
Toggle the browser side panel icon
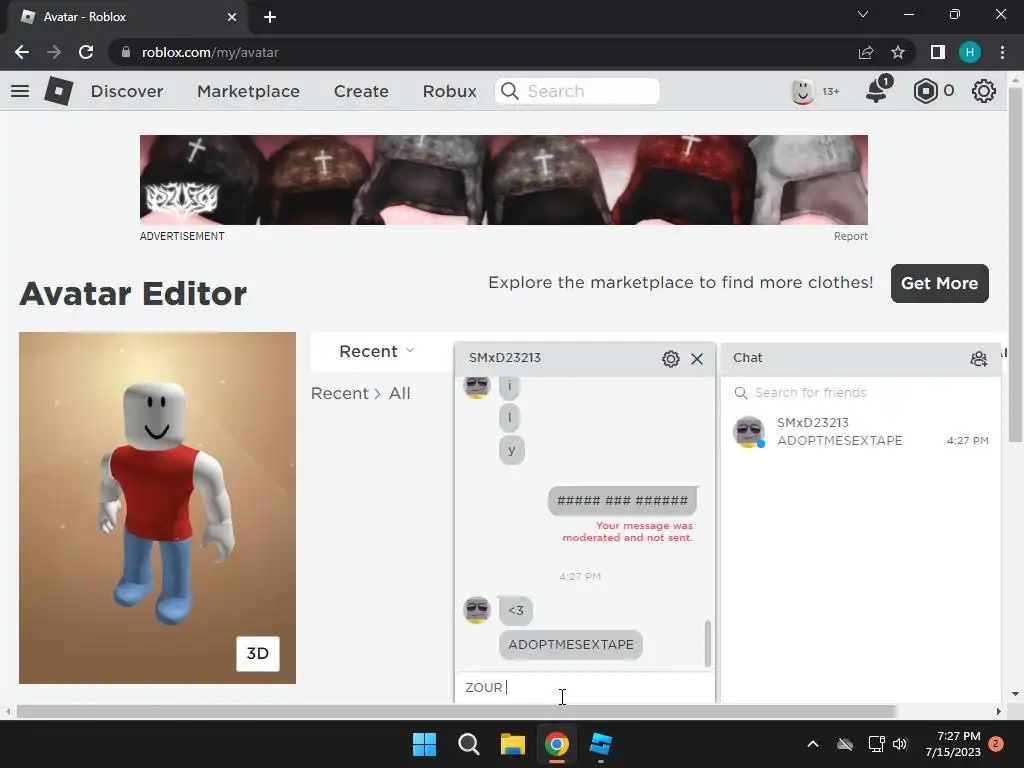tap(938, 52)
